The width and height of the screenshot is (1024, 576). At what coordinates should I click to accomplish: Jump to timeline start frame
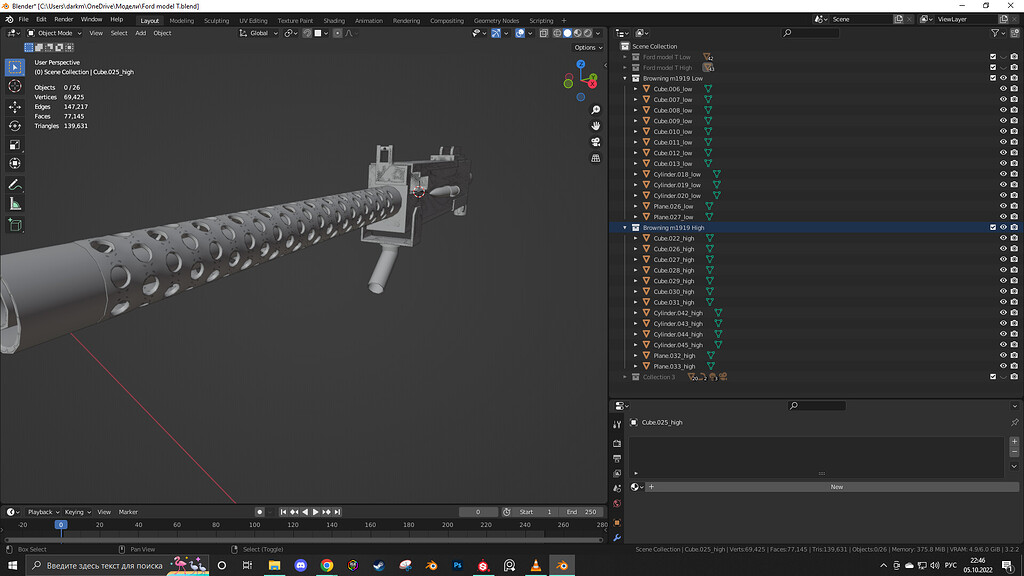(283, 512)
